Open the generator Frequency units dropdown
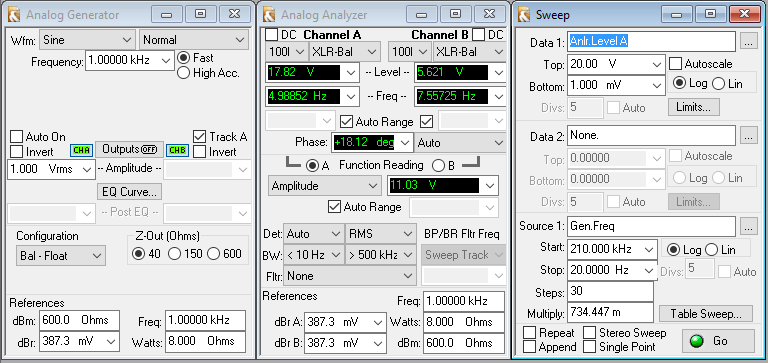This screenshot has height=363, width=768. coord(167,61)
